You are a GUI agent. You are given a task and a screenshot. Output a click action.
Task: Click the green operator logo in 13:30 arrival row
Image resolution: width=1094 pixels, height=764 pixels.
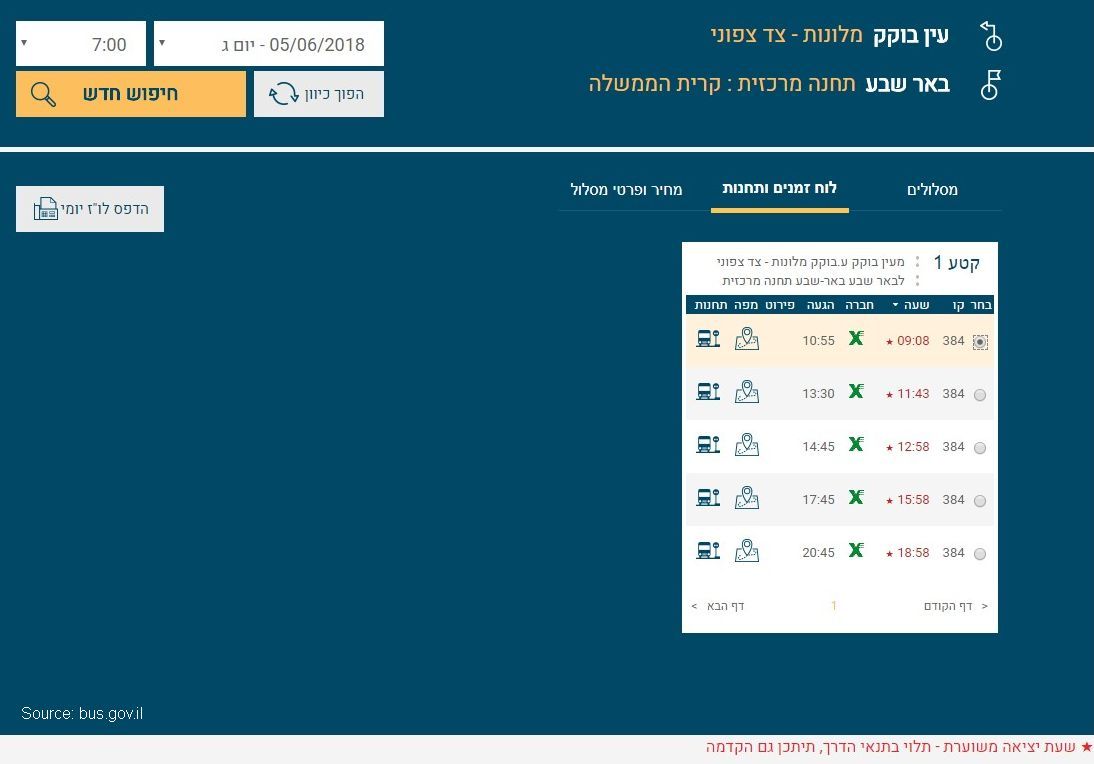[x=856, y=391]
